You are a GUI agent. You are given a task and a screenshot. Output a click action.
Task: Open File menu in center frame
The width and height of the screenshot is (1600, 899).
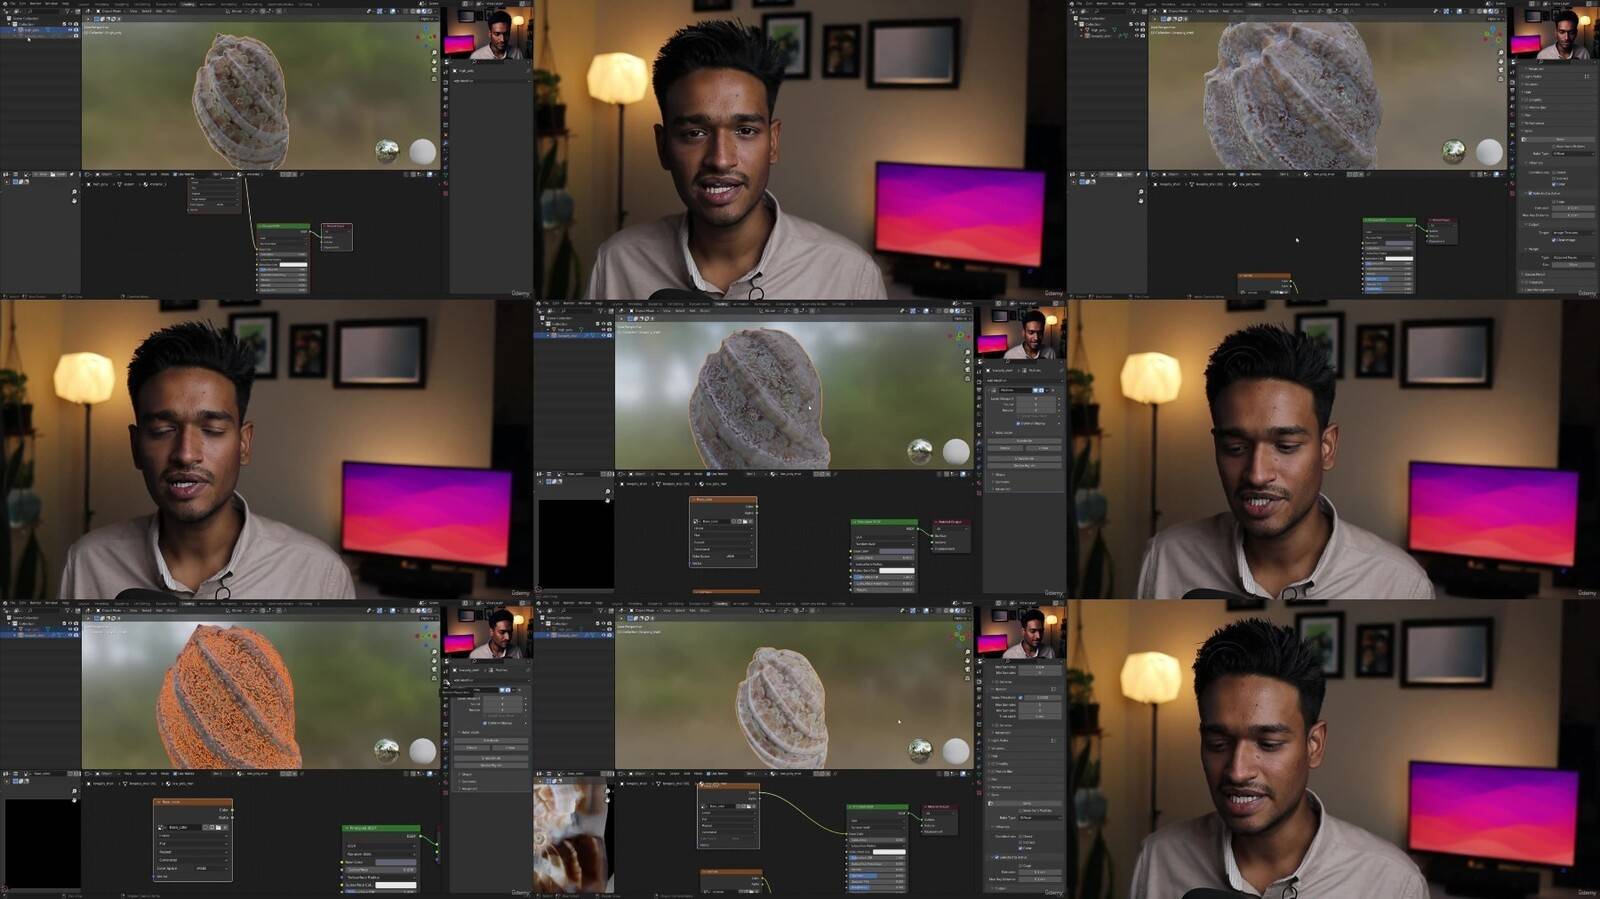(x=547, y=303)
